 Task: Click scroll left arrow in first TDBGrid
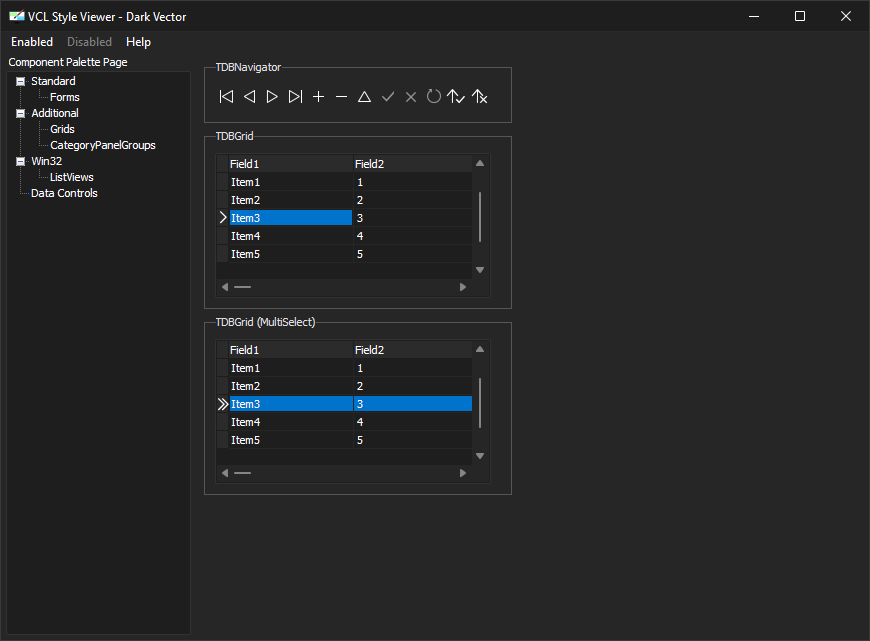pos(225,287)
